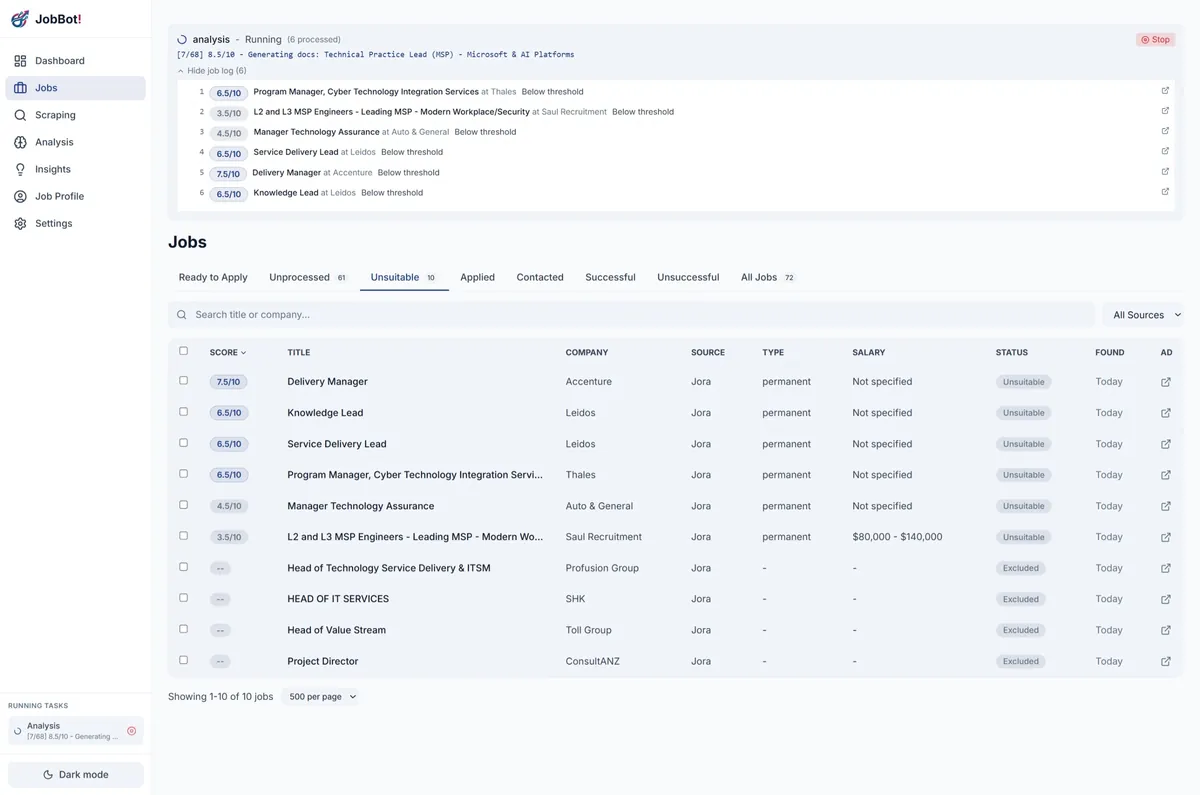
Task: Open external link for Knowledge Lead log entry
Action: [x=1165, y=192]
